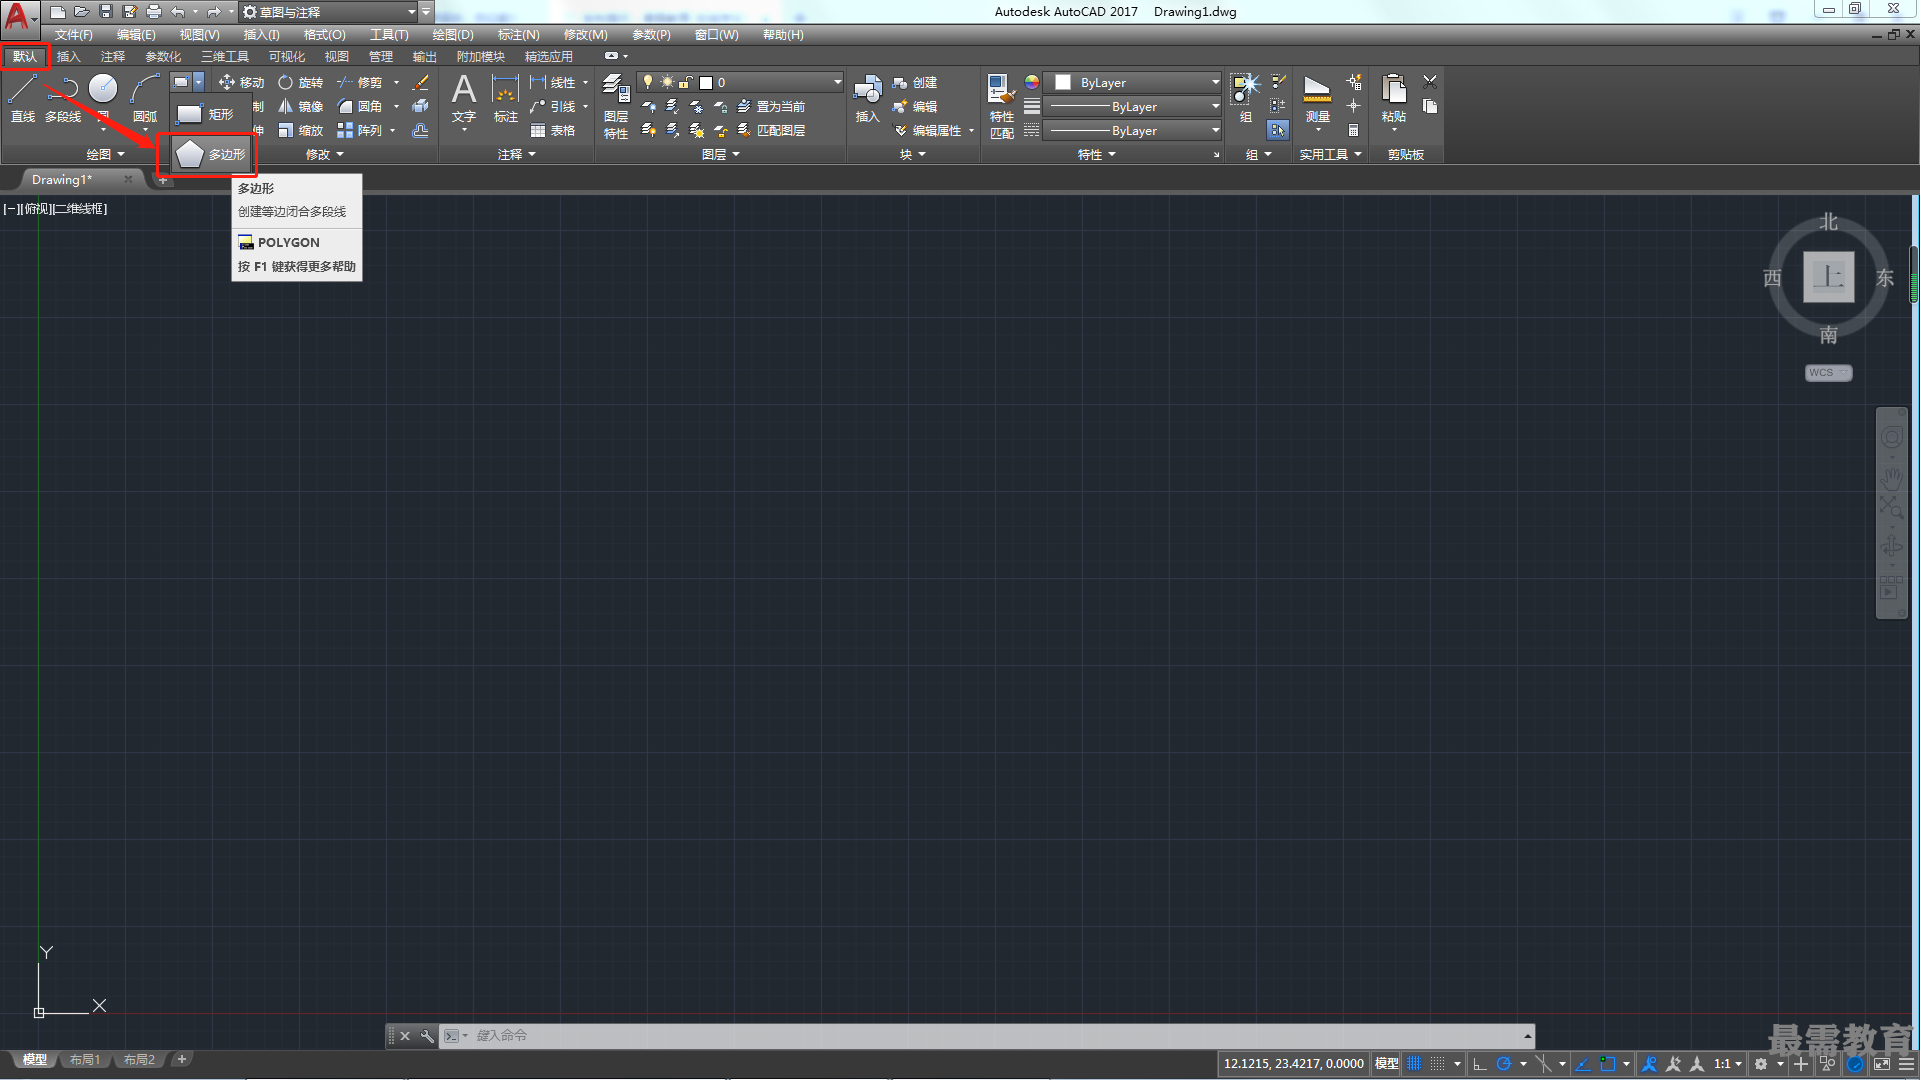The width and height of the screenshot is (1920, 1080).
Task: Activate the Move (移动) command
Action: pos(241,83)
